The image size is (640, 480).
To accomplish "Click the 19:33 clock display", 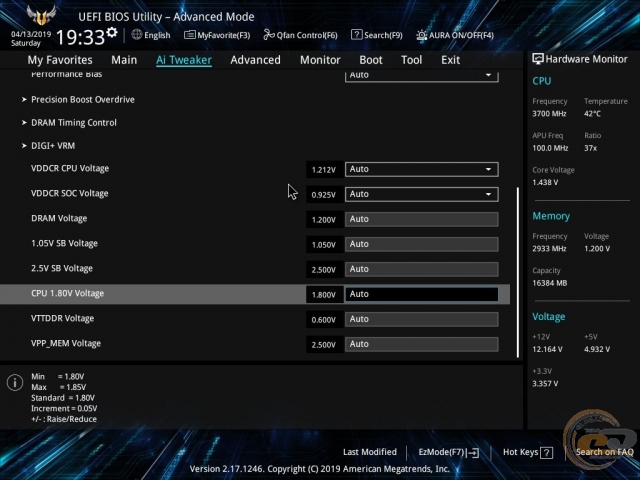I will [x=80, y=38].
